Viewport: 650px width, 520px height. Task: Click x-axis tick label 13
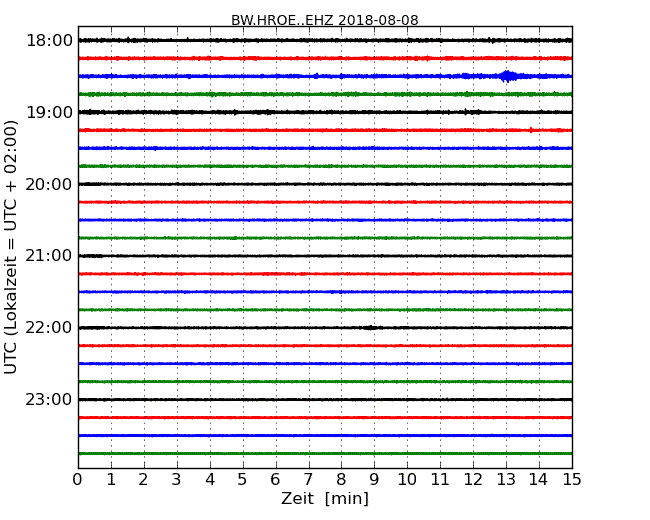coord(506,479)
